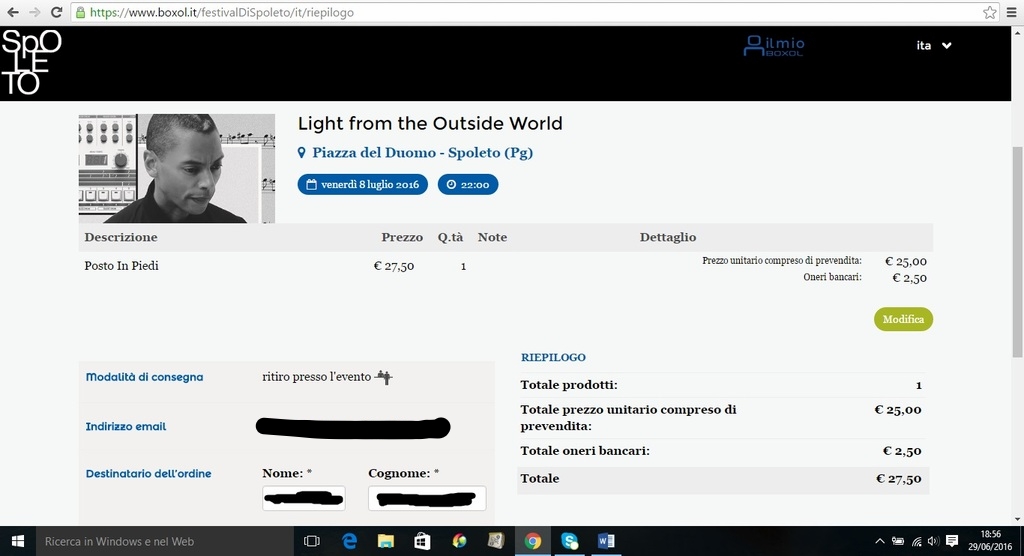1024x556 pixels.
Task: Reload the page with refresh icon
Action: [56, 12]
